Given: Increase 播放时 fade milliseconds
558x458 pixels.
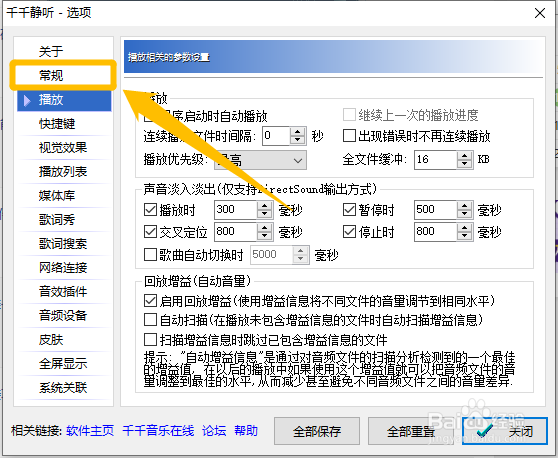Looking at the screenshot, I should [x=264, y=205].
